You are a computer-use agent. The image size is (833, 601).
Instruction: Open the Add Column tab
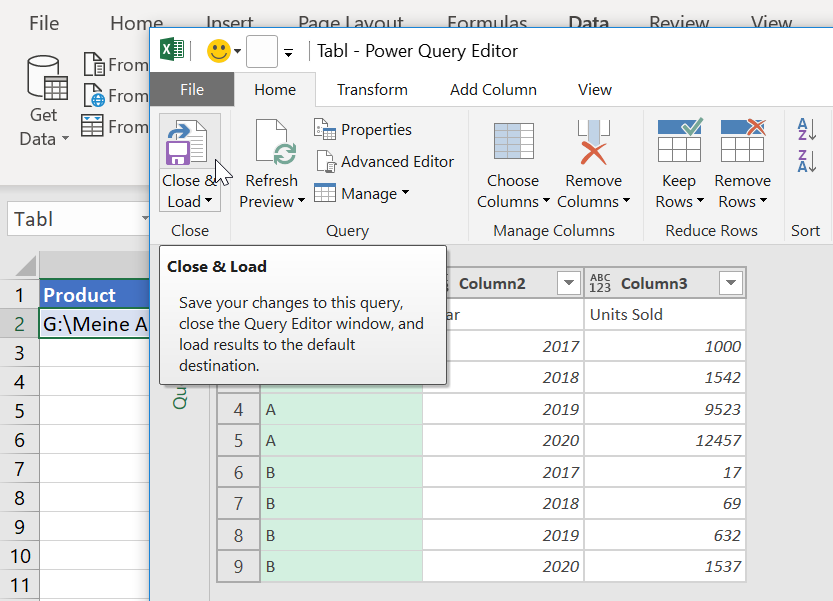point(493,90)
